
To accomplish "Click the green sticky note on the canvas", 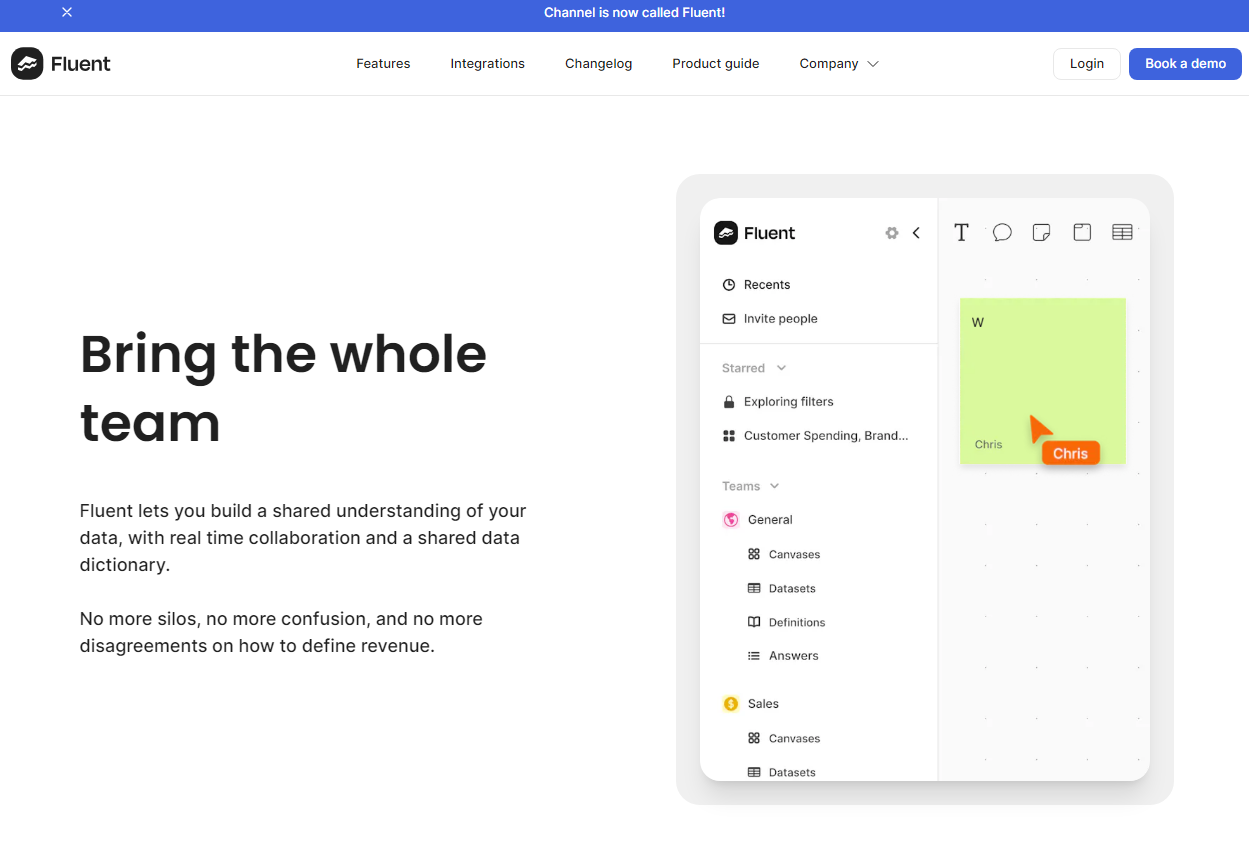I will [x=1043, y=381].
